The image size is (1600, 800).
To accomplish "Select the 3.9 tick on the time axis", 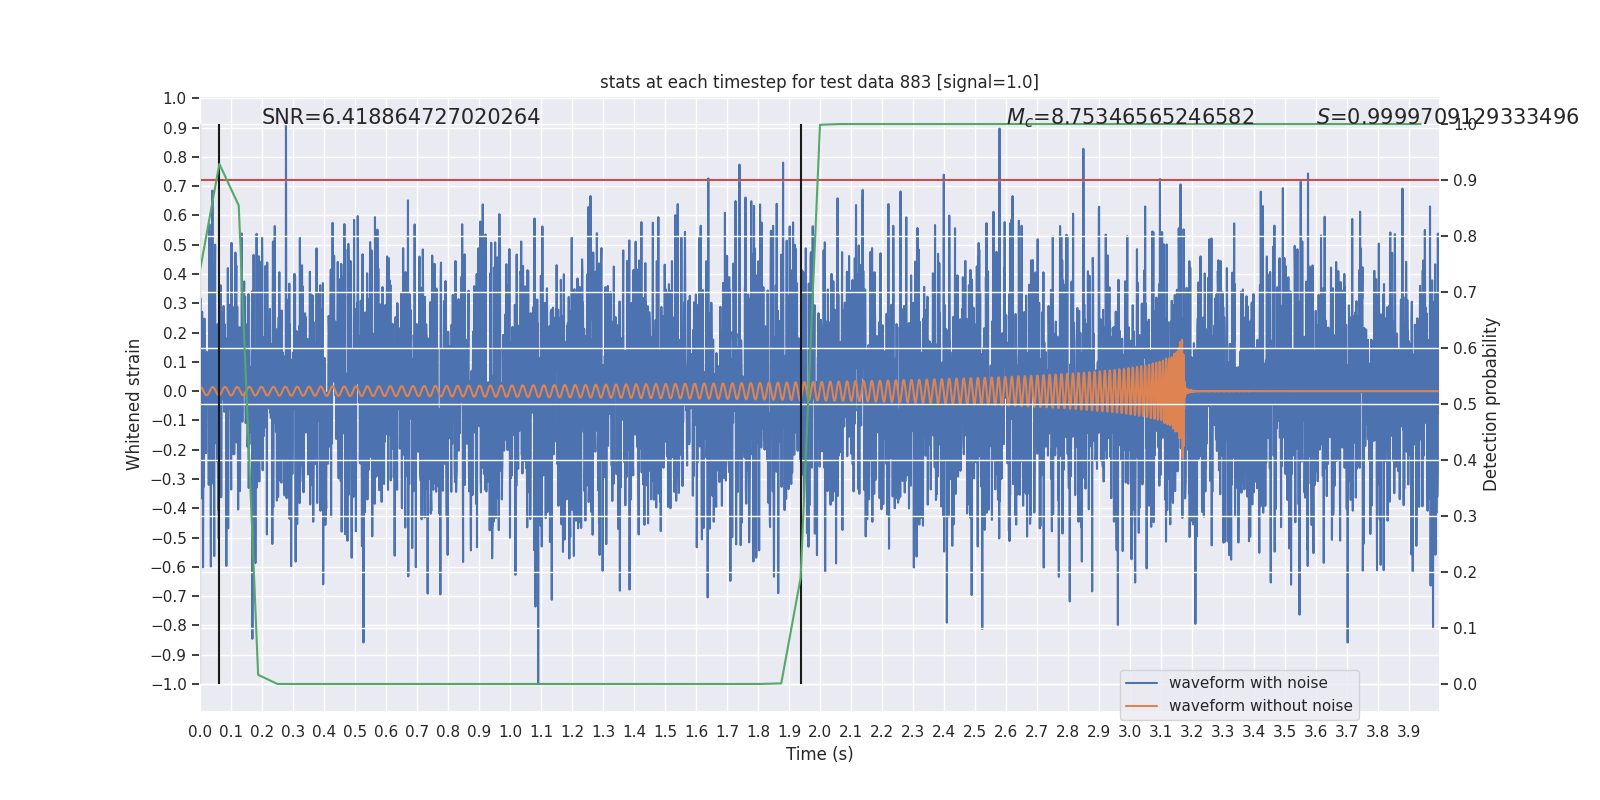I will click(1409, 732).
